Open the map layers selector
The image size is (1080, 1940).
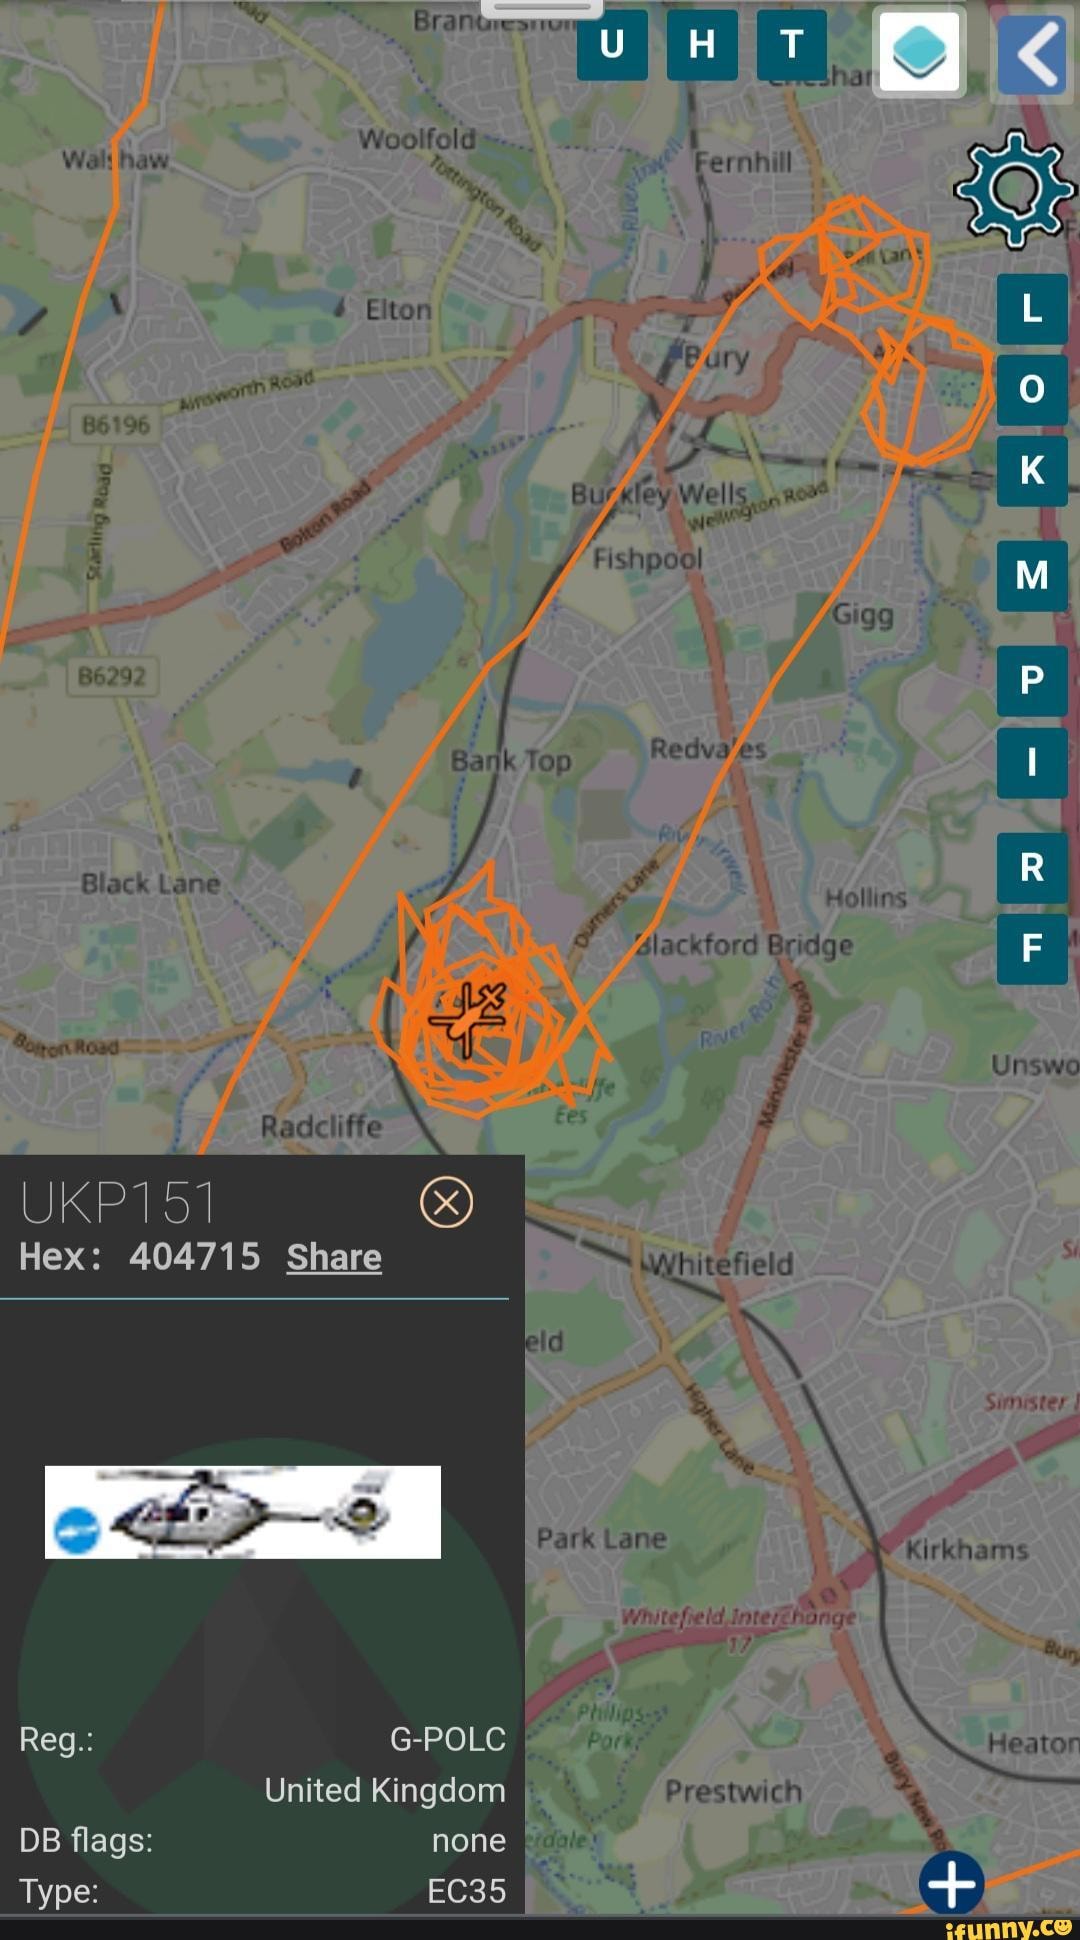click(x=919, y=52)
